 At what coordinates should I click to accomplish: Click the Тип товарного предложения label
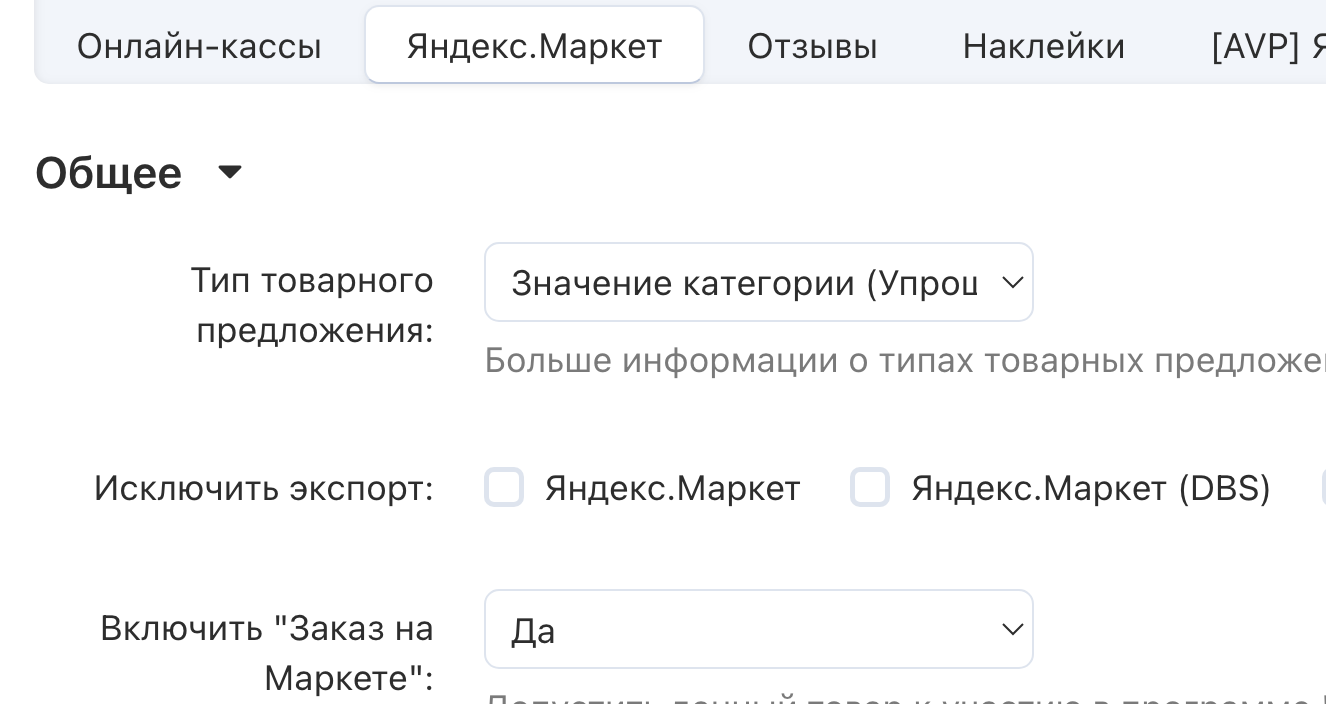(x=313, y=305)
